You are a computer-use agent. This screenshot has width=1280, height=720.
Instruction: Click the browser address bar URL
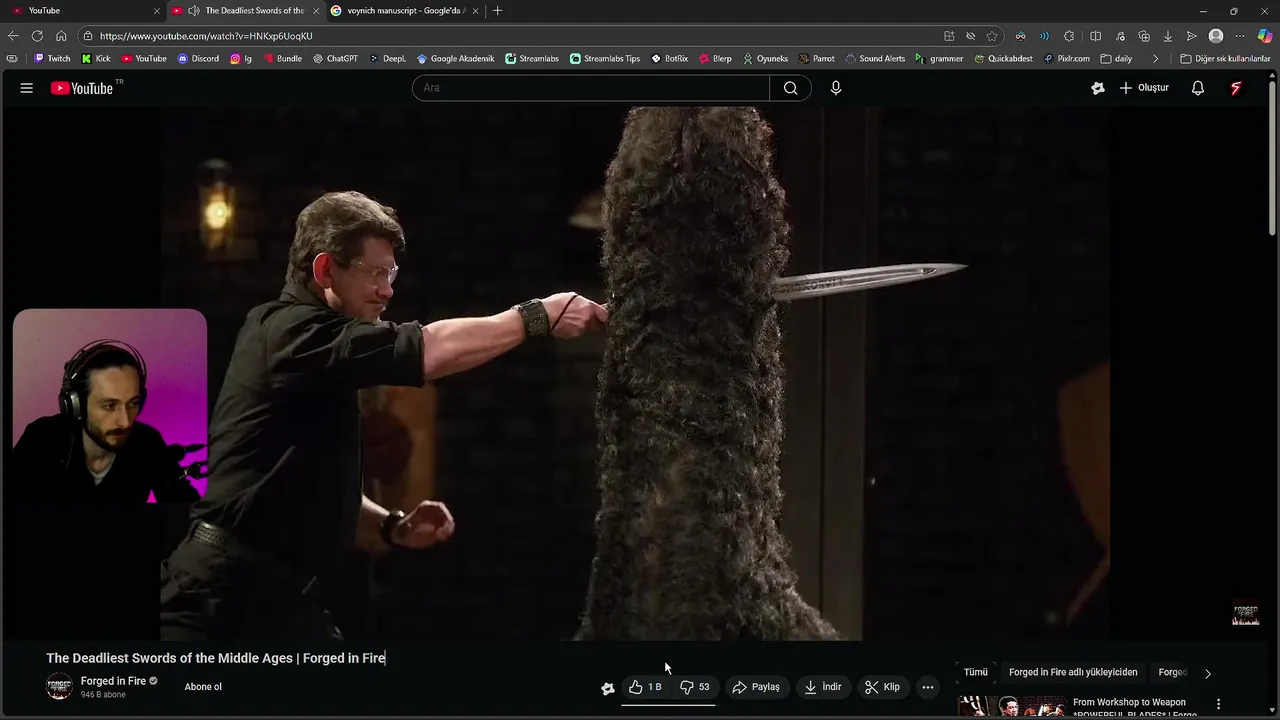point(206,36)
